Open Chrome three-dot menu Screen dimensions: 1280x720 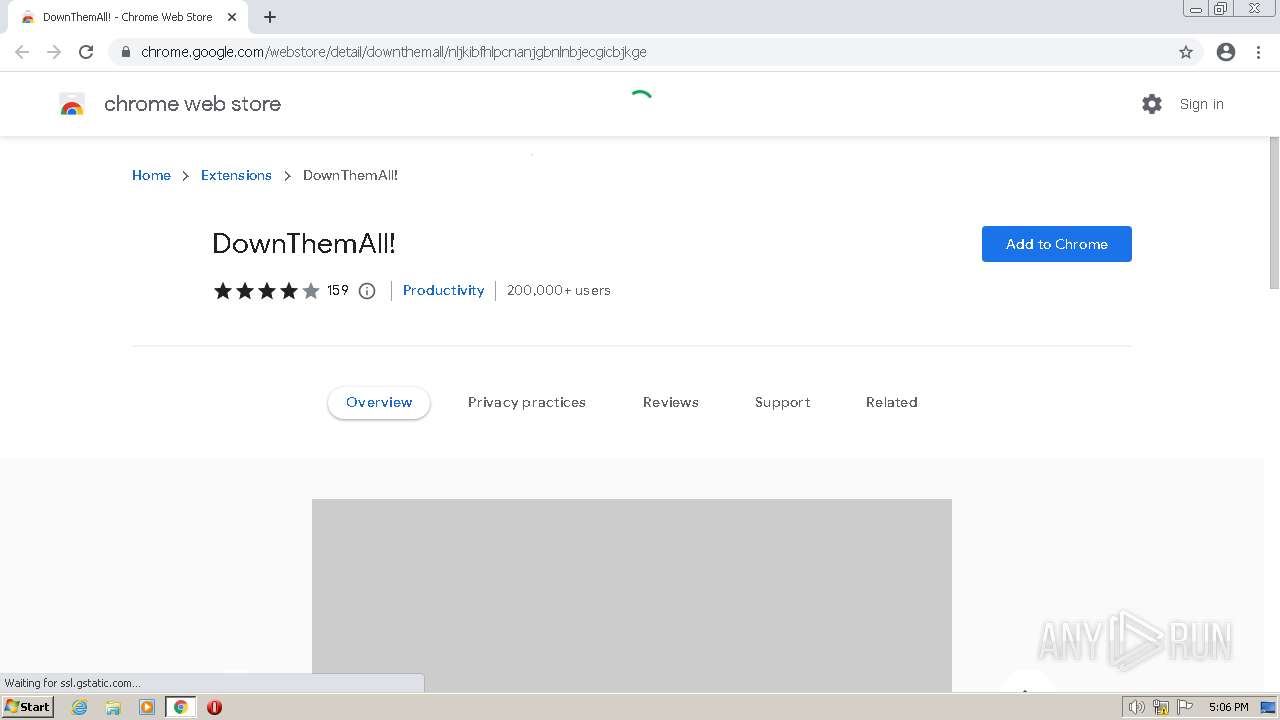[x=1258, y=52]
